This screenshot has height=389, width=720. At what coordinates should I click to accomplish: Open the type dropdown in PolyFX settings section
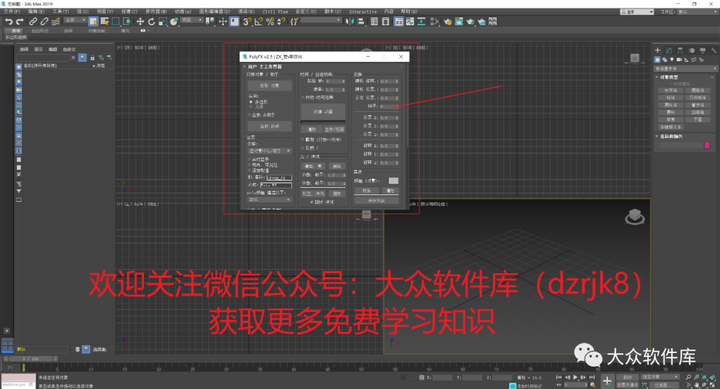click(270, 151)
